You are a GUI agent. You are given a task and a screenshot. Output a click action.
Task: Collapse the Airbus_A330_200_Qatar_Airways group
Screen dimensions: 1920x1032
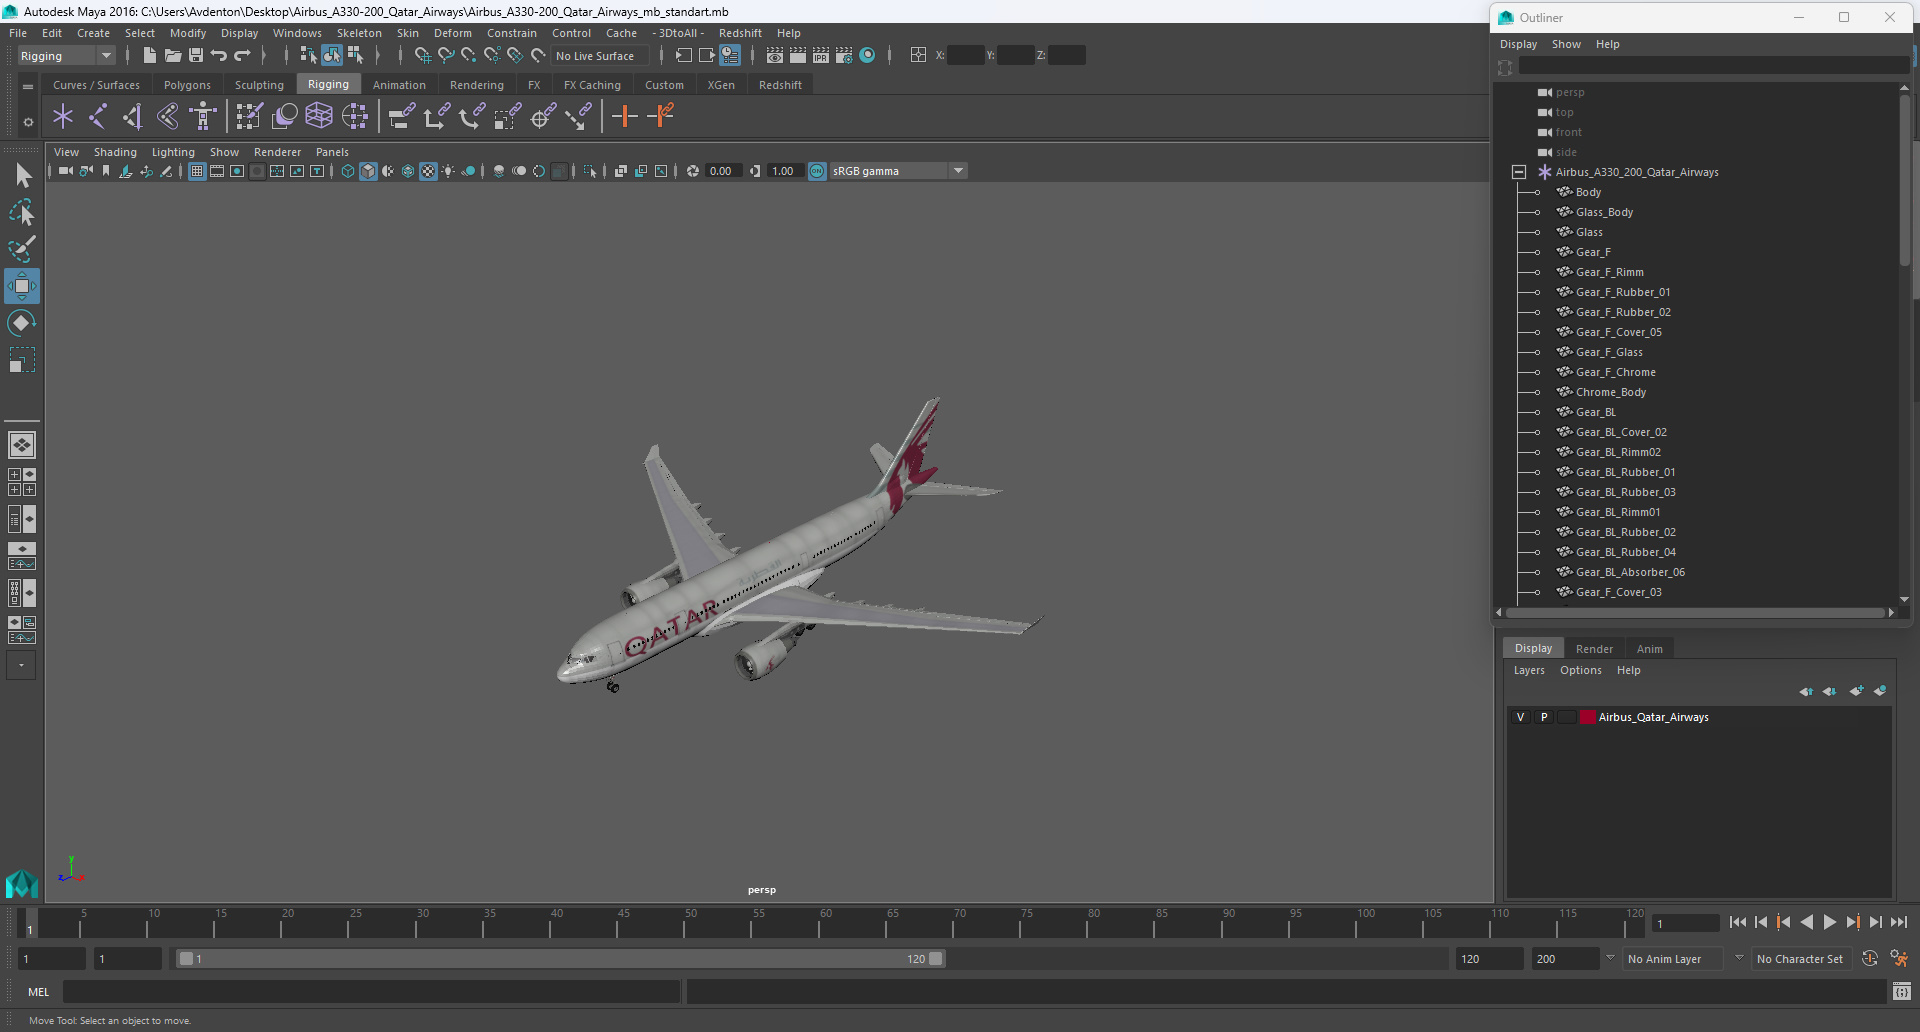coord(1519,172)
